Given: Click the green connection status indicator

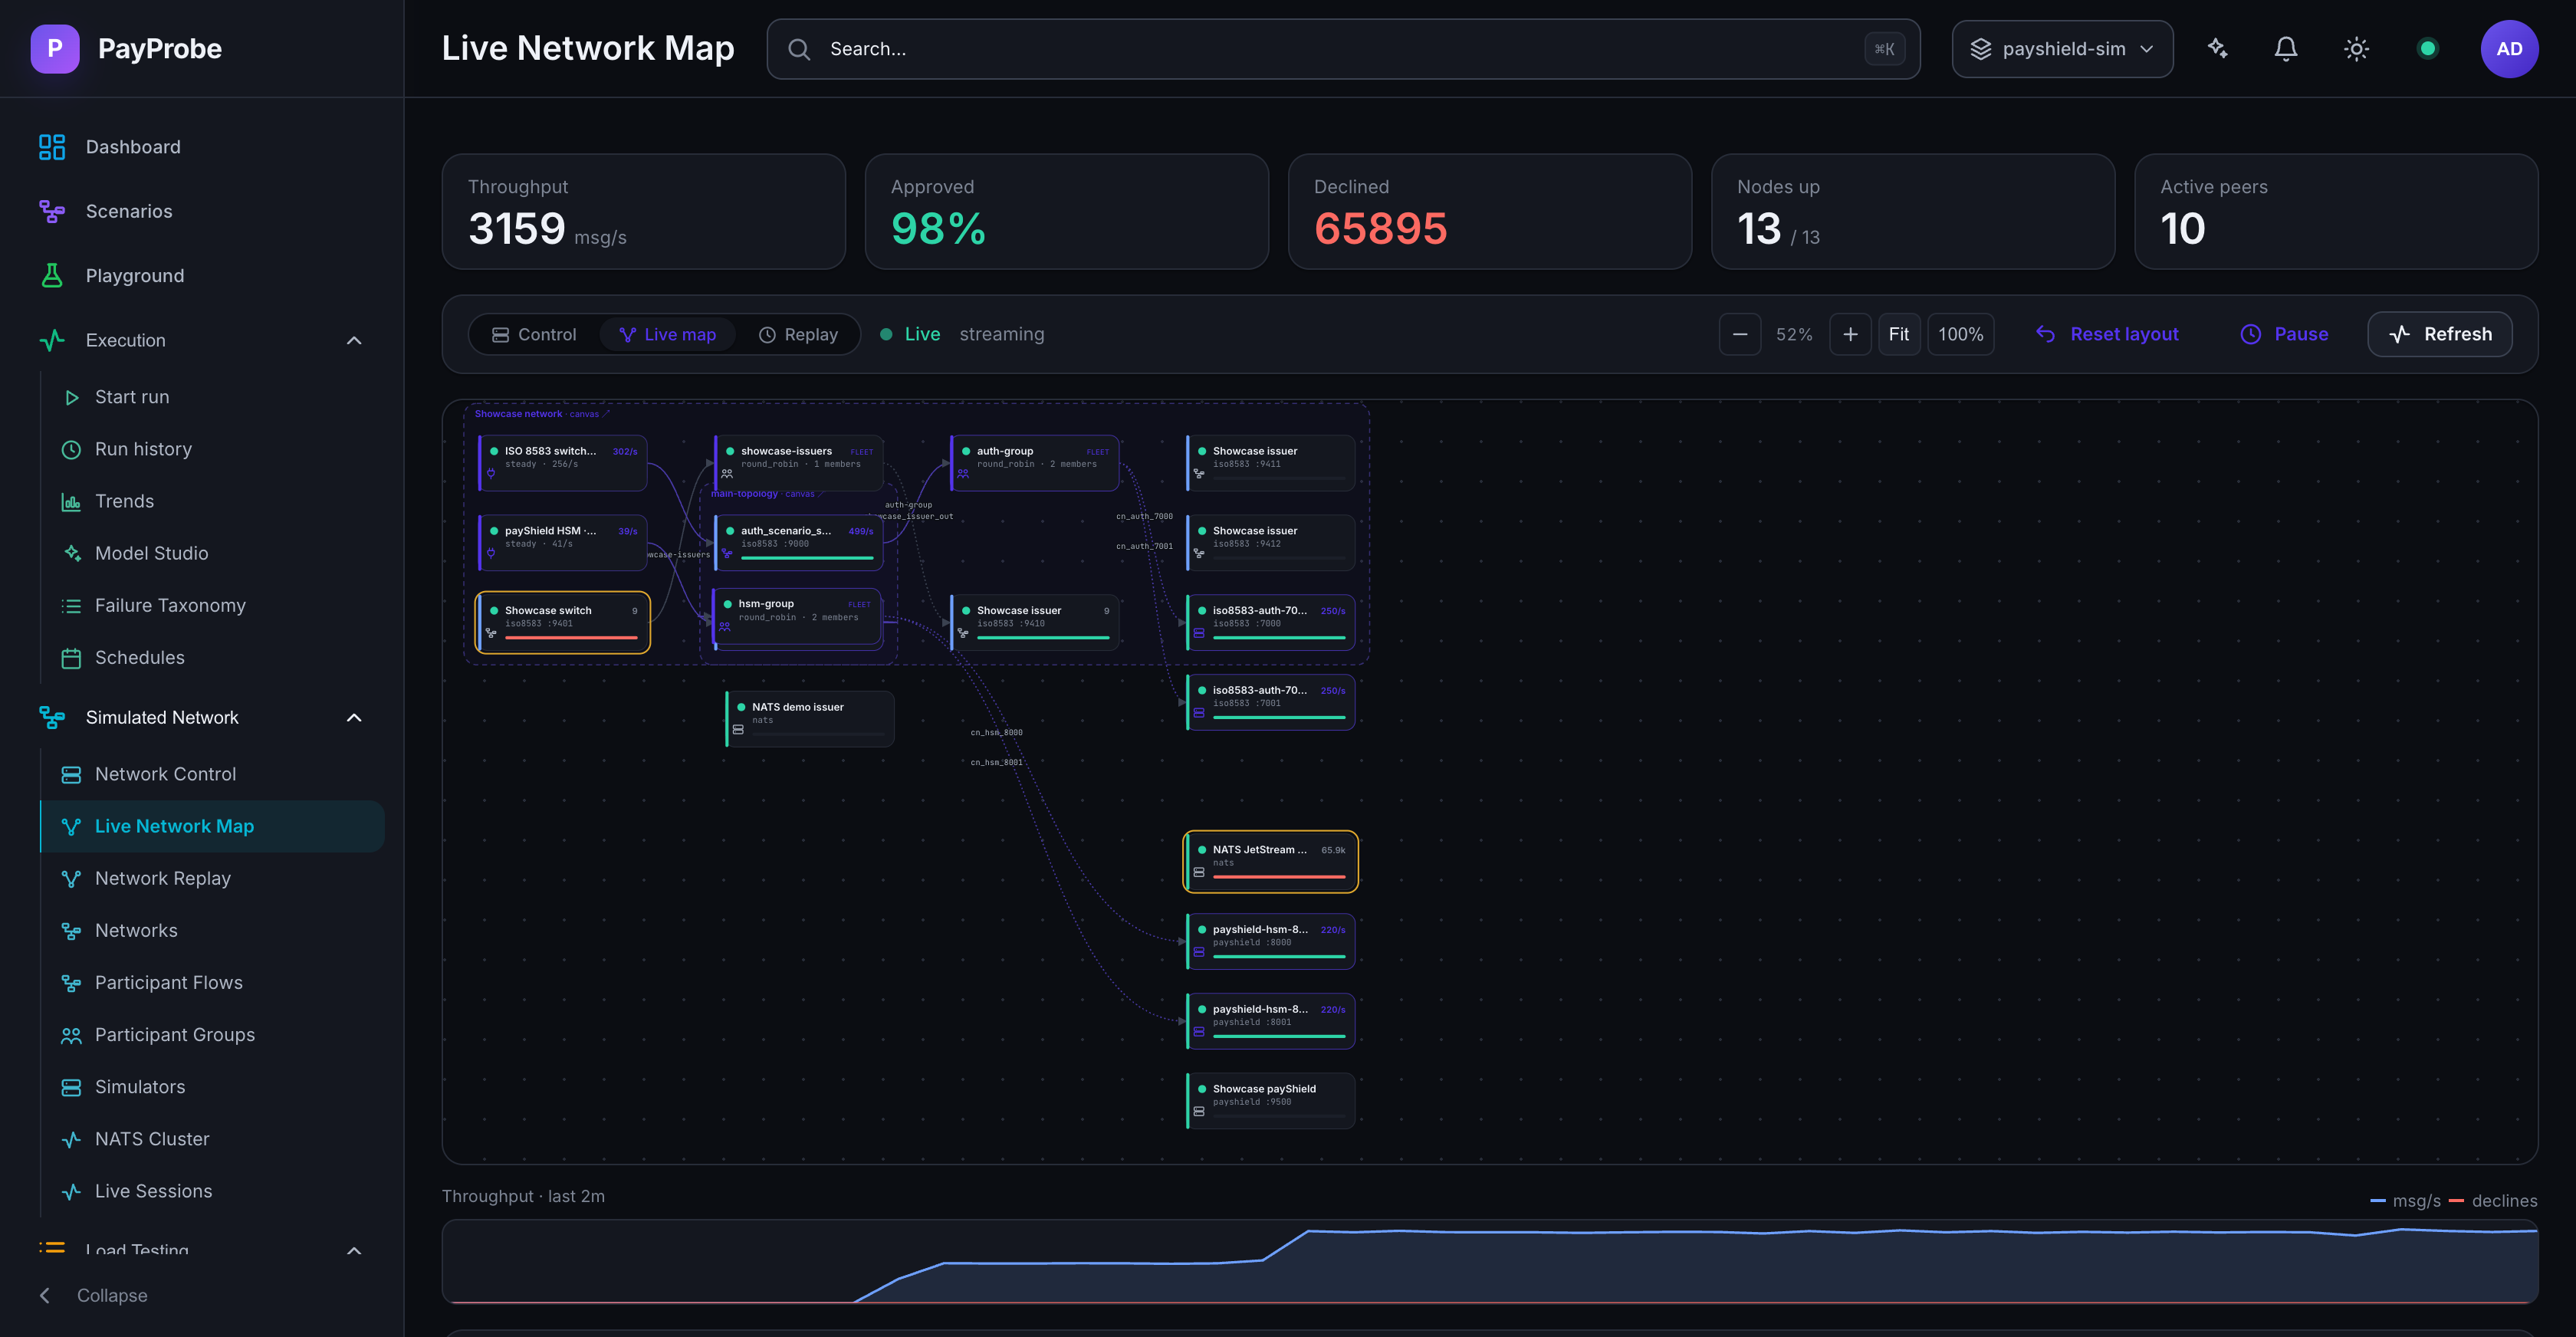Looking at the screenshot, I should click(2427, 48).
